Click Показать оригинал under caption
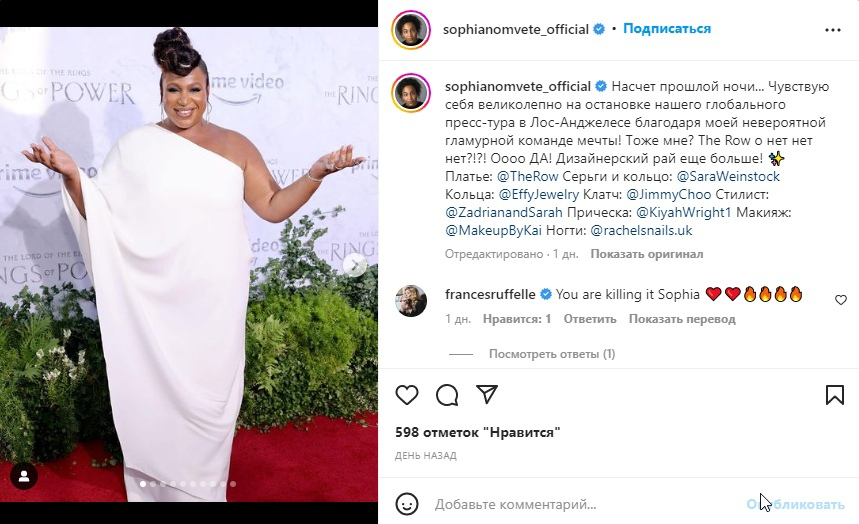 tap(647, 254)
